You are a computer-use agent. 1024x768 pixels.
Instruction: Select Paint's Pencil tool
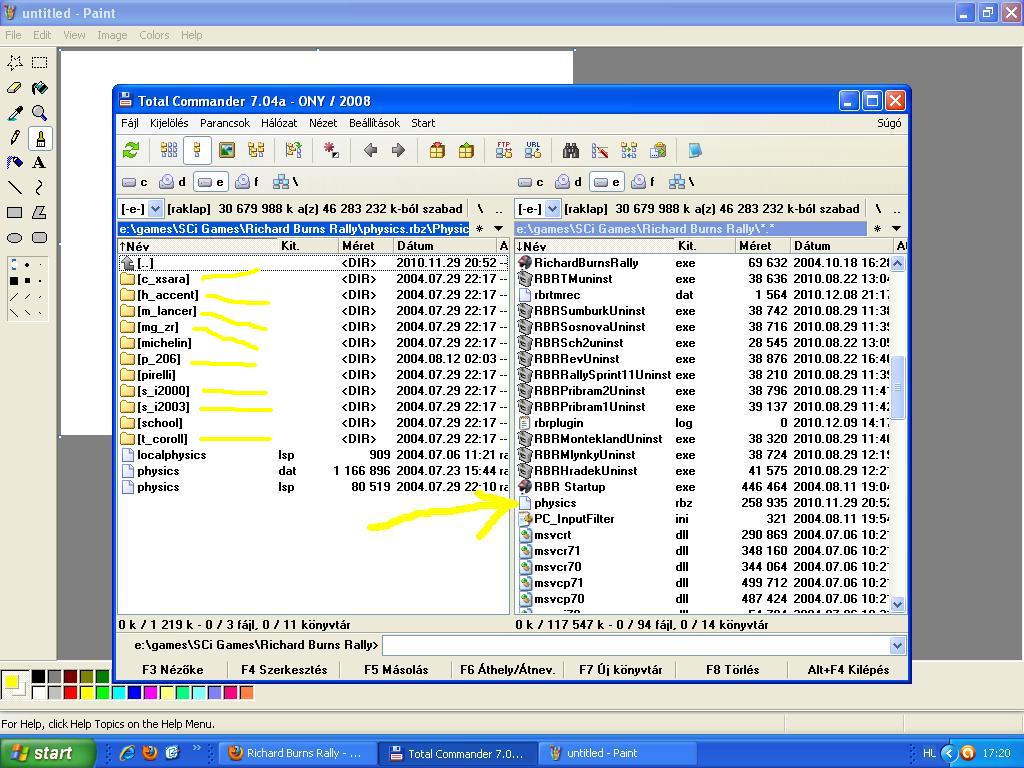(14, 138)
